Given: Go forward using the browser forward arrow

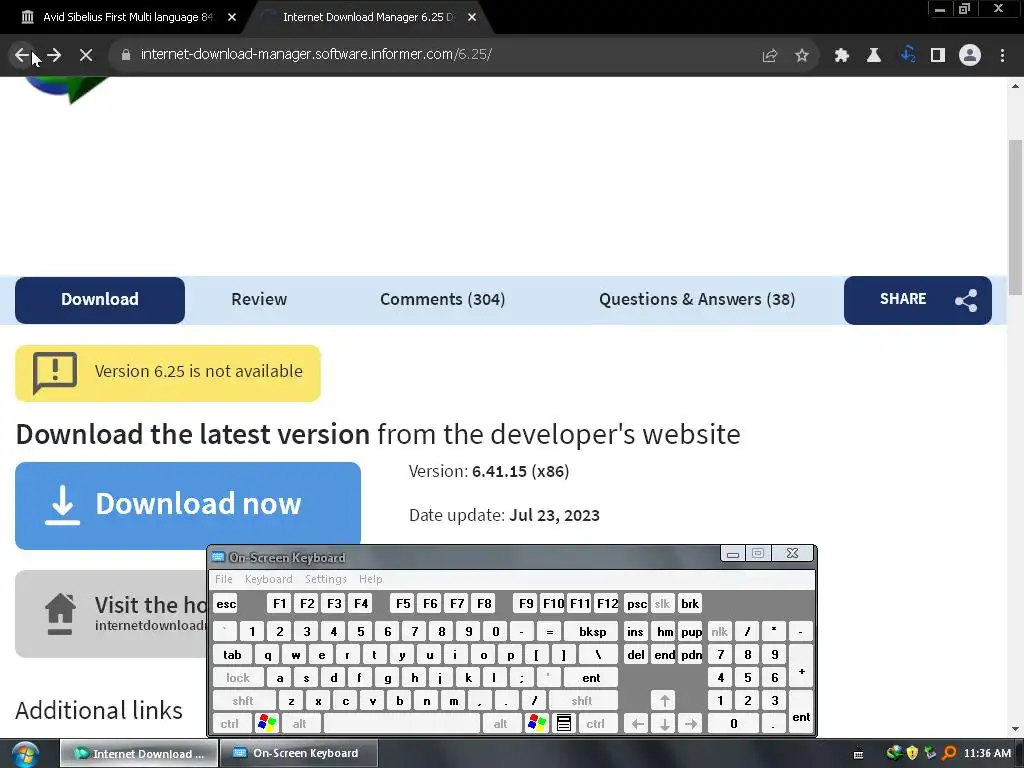Looking at the screenshot, I should [x=54, y=55].
